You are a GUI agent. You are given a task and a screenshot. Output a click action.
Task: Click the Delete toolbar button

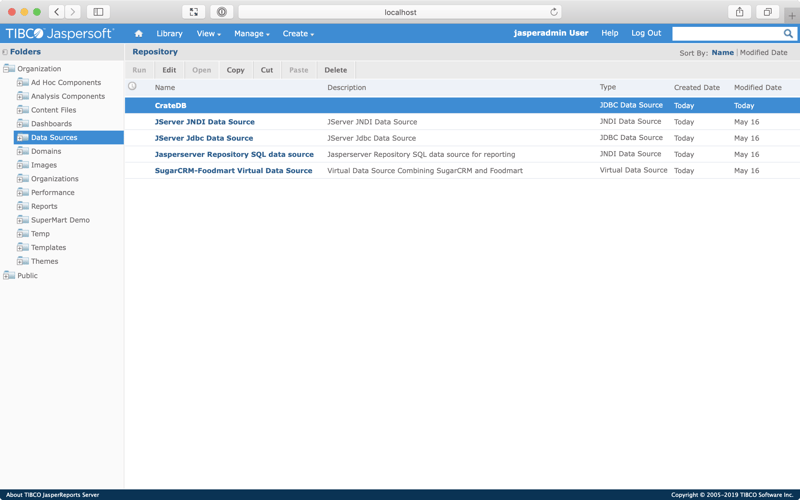point(336,70)
